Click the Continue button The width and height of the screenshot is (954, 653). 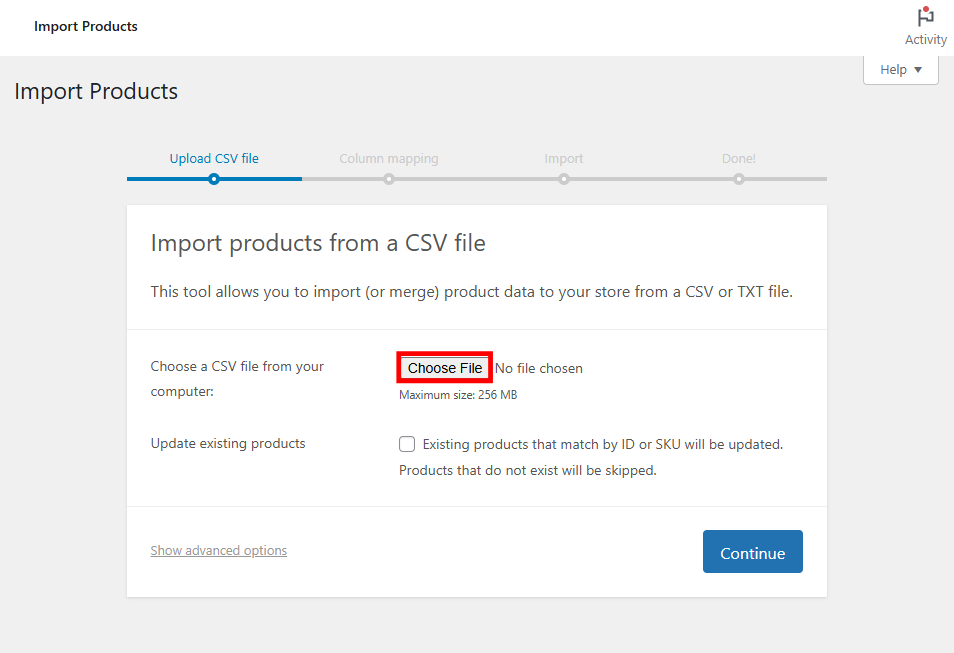coord(752,551)
